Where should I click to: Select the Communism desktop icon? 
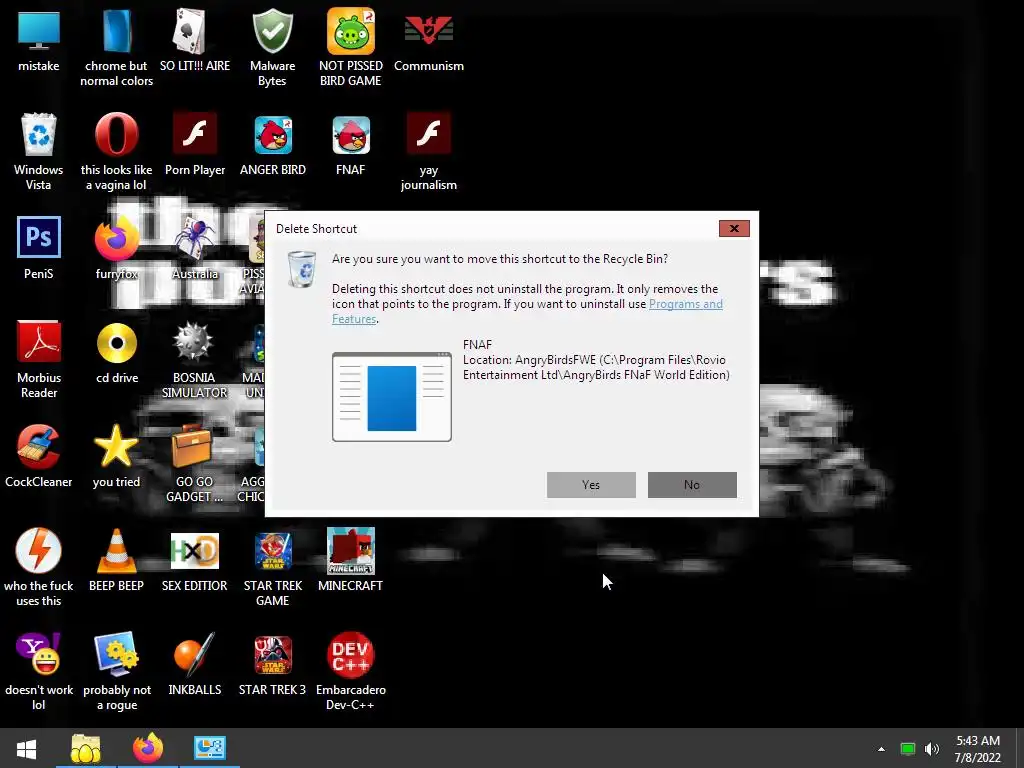click(428, 31)
